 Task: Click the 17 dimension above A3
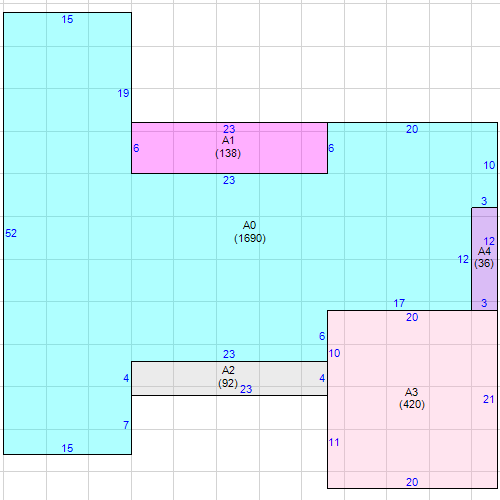(x=399, y=303)
